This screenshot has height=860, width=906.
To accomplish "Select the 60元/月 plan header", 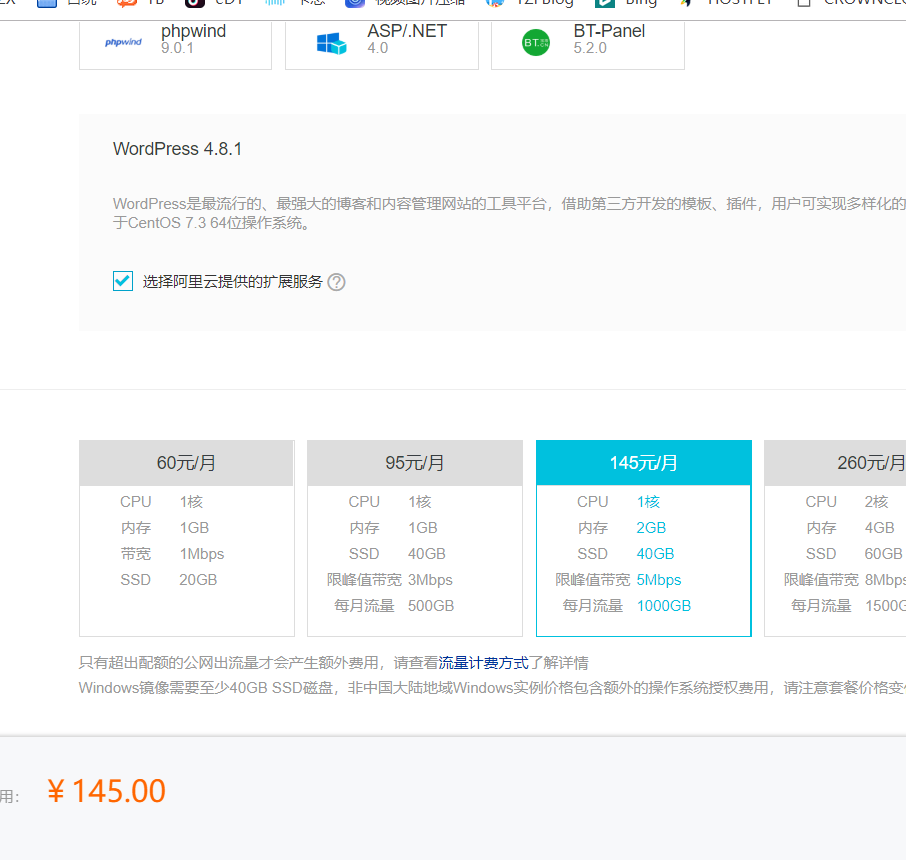I will (186, 463).
